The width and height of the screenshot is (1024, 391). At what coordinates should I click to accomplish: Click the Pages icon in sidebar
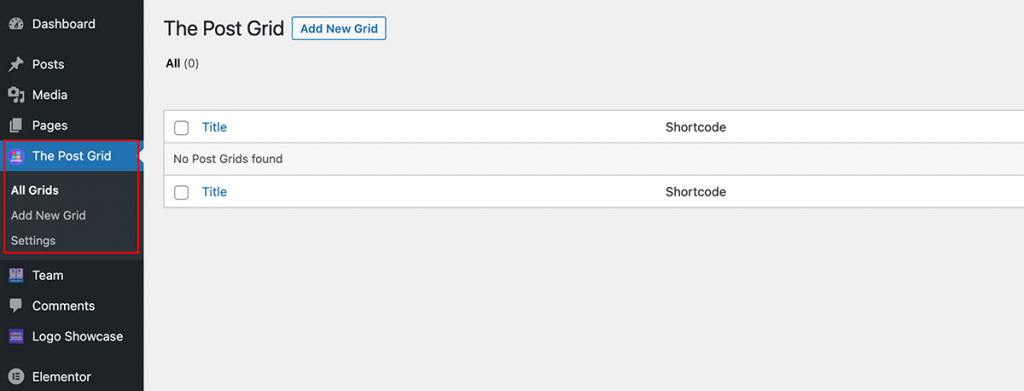[x=16, y=125]
